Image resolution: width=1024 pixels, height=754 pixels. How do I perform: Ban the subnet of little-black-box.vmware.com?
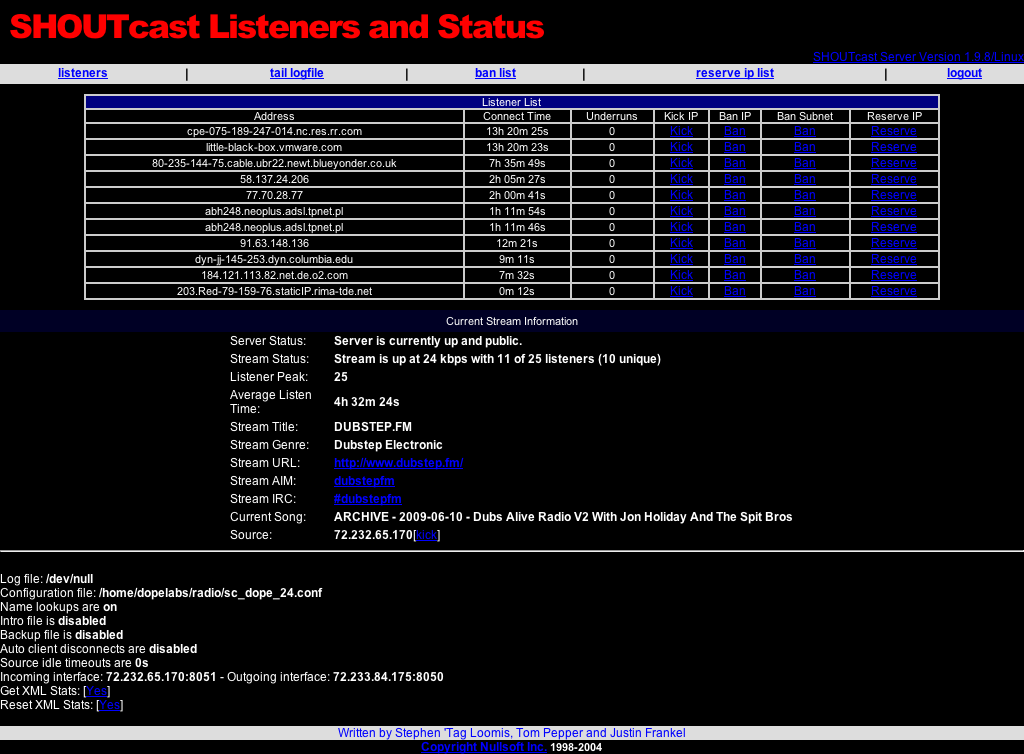point(805,148)
